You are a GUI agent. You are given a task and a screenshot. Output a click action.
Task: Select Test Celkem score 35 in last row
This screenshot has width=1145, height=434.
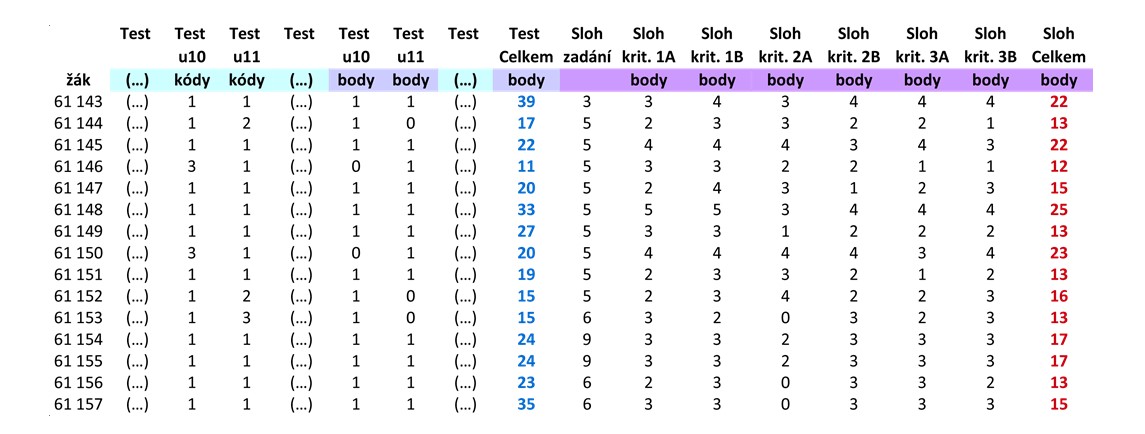click(526, 404)
